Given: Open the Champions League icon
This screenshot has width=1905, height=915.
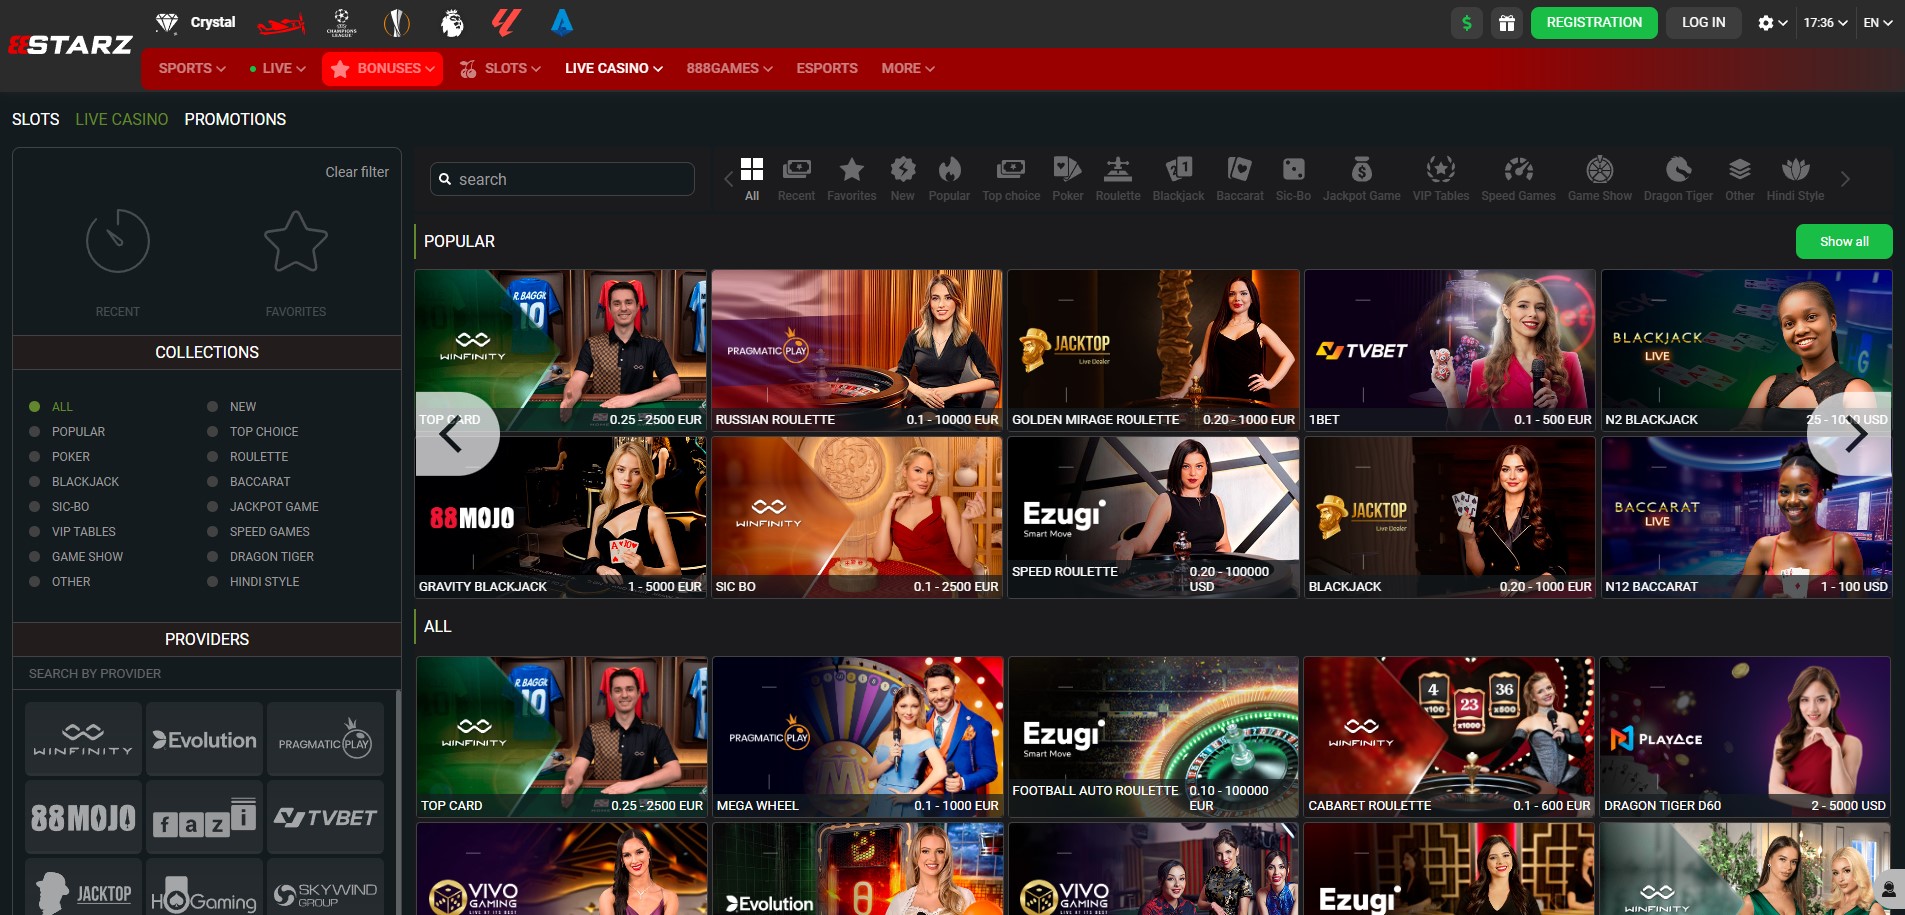Looking at the screenshot, I should (342, 22).
